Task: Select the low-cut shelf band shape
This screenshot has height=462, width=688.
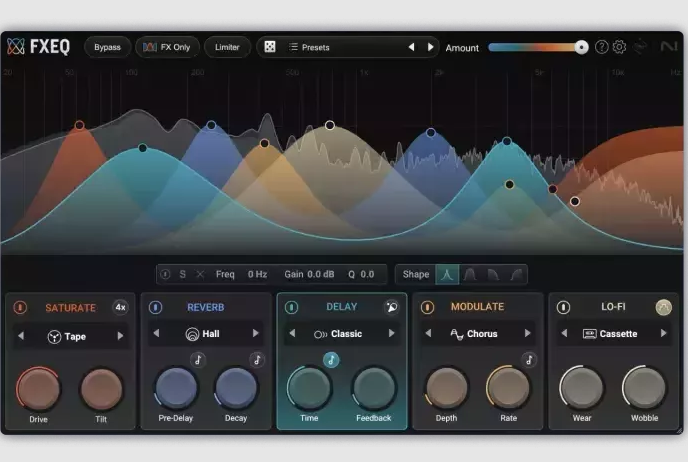Action: [516, 275]
